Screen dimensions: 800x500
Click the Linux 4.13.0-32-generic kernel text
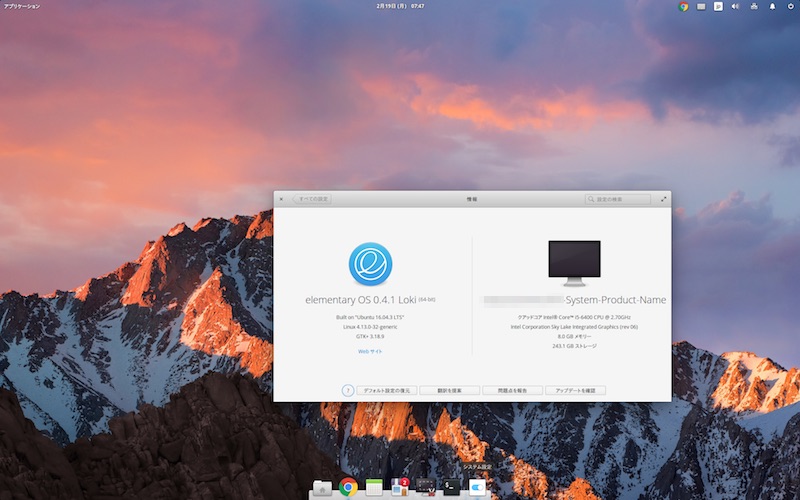tap(370, 327)
